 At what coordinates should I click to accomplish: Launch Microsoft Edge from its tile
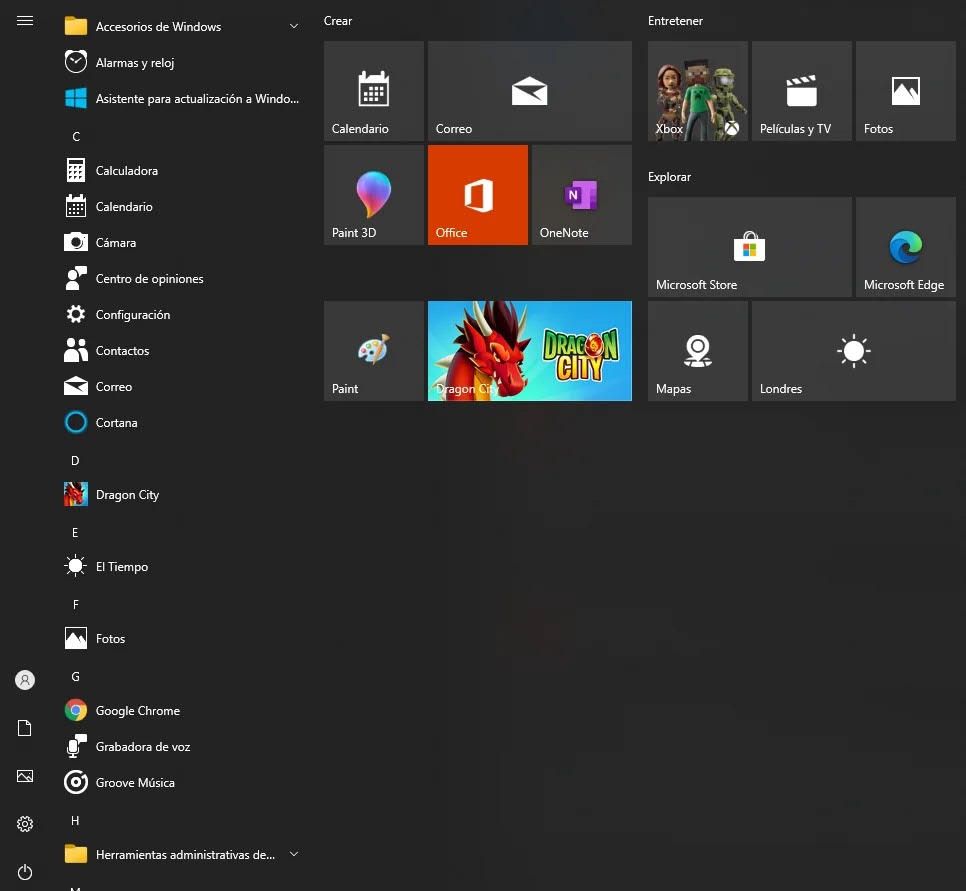906,247
